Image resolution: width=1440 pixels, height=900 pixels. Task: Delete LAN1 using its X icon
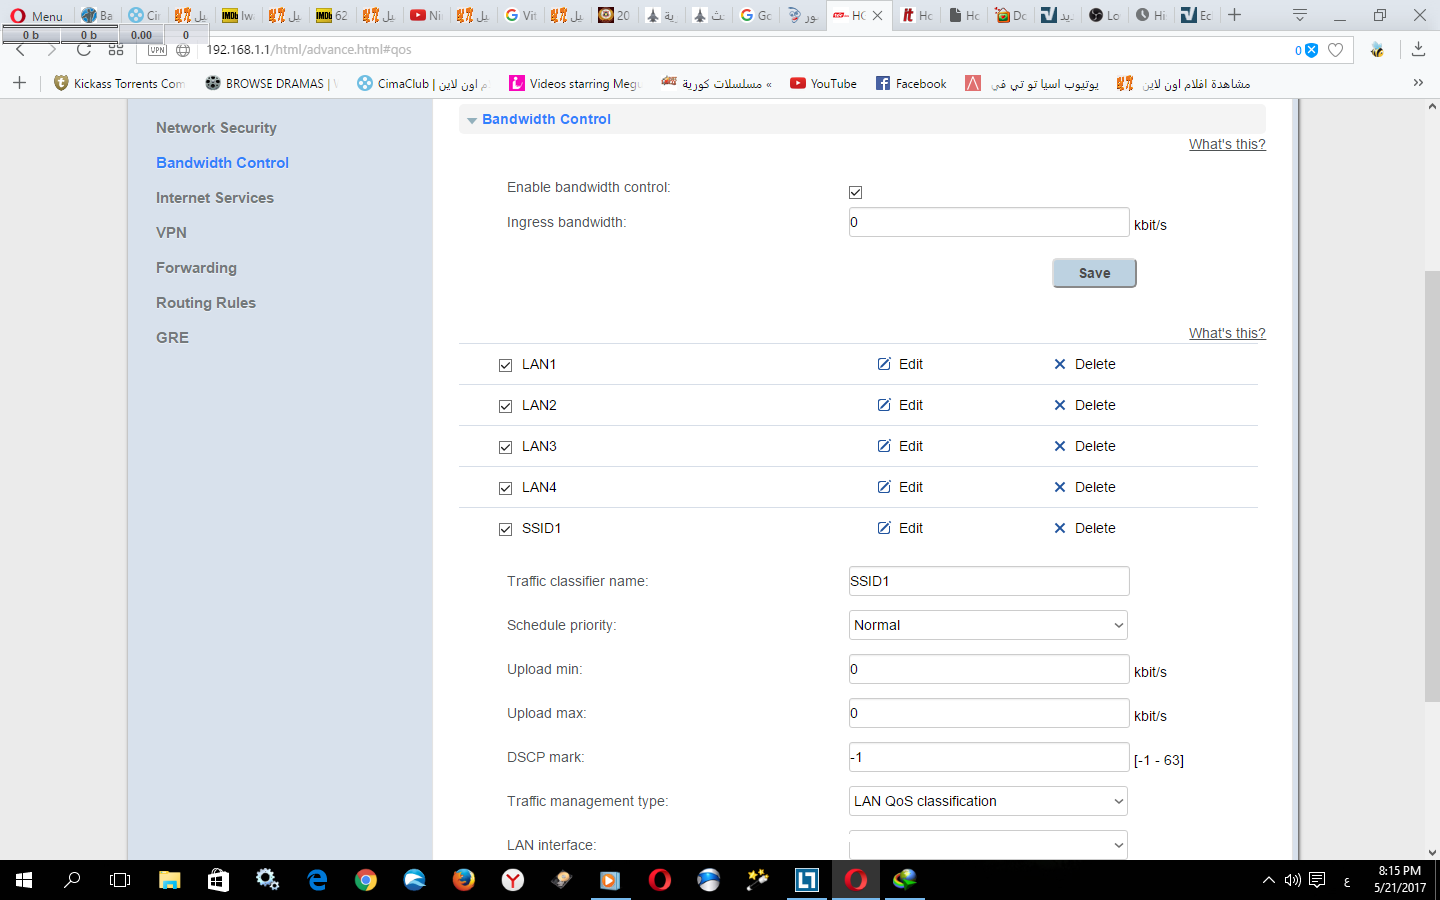click(x=1060, y=364)
